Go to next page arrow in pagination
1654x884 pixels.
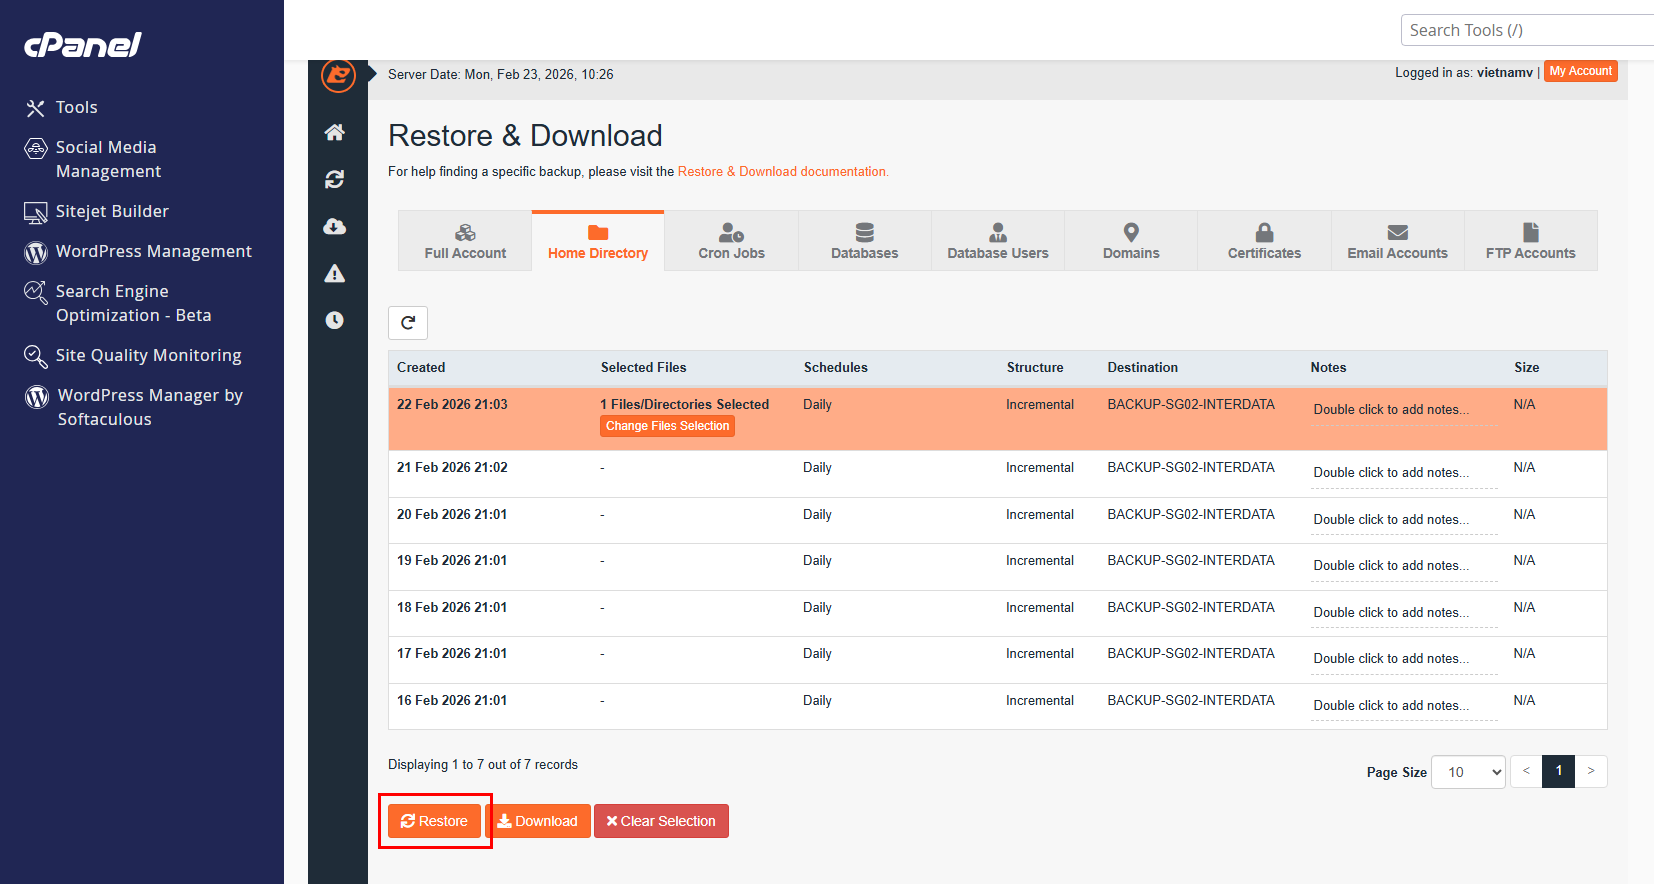pos(1591,771)
